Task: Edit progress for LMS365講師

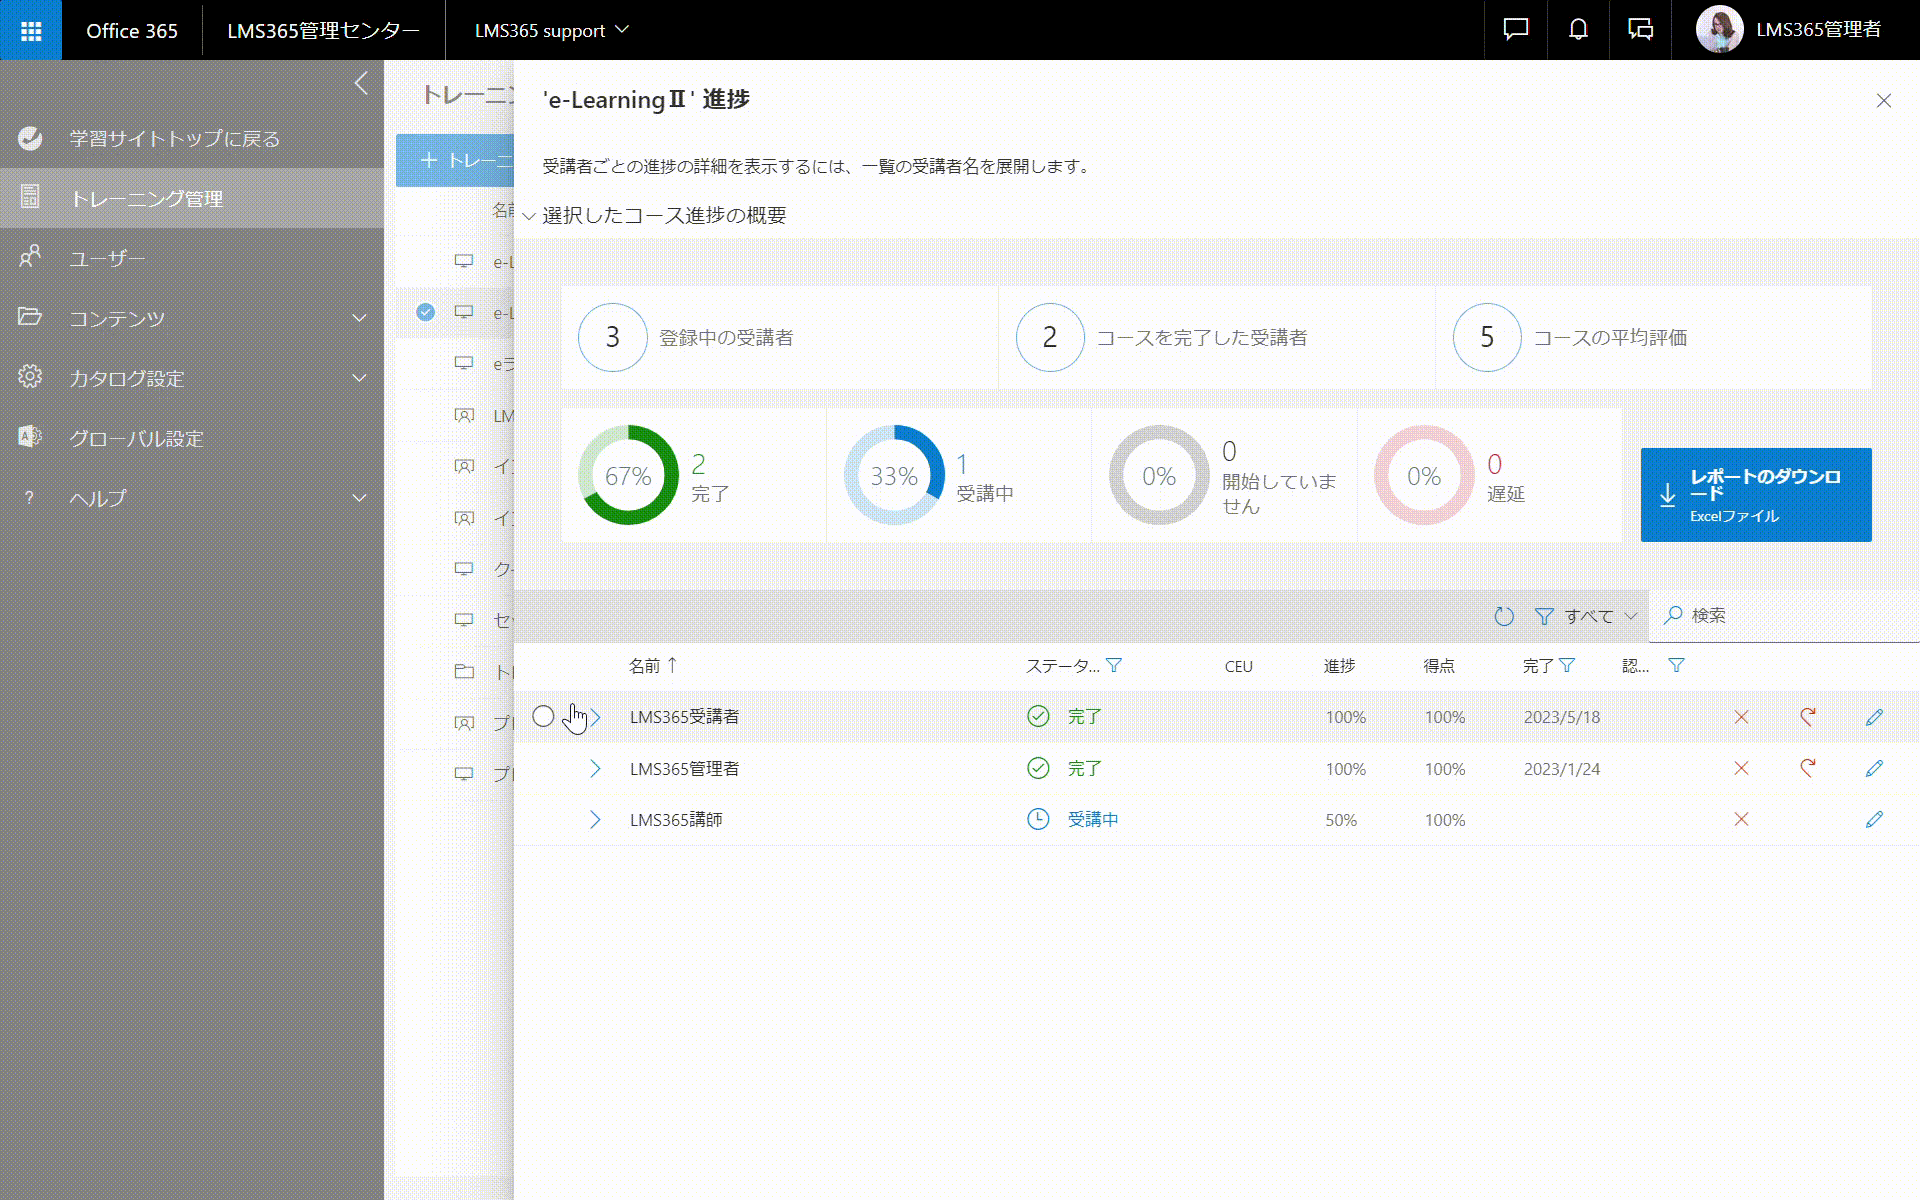Action: [x=1874, y=819]
